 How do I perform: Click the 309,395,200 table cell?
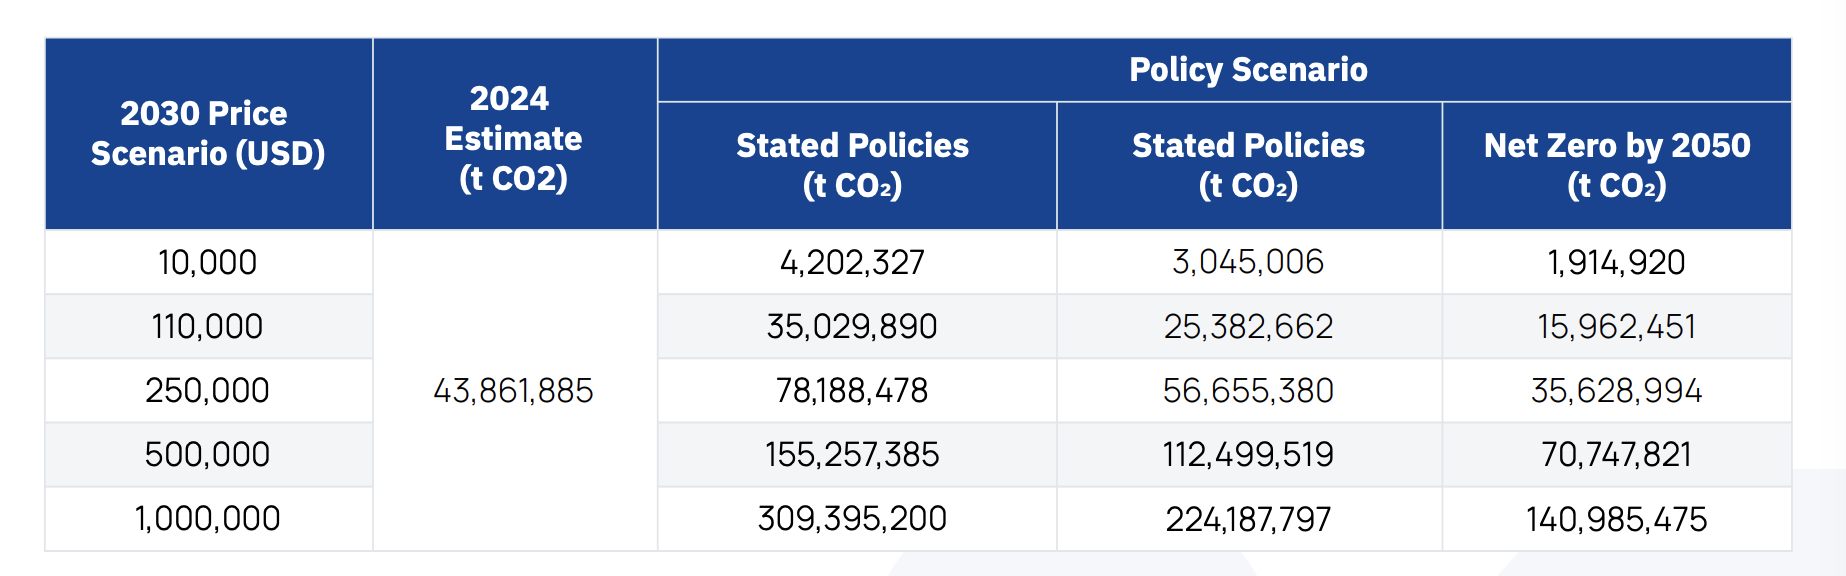[x=852, y=518]
